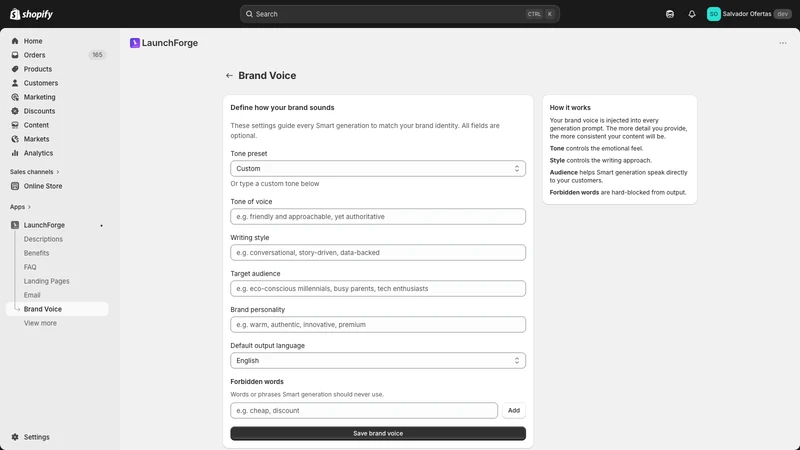Open the Tone preset Custom dropdown

378,168
